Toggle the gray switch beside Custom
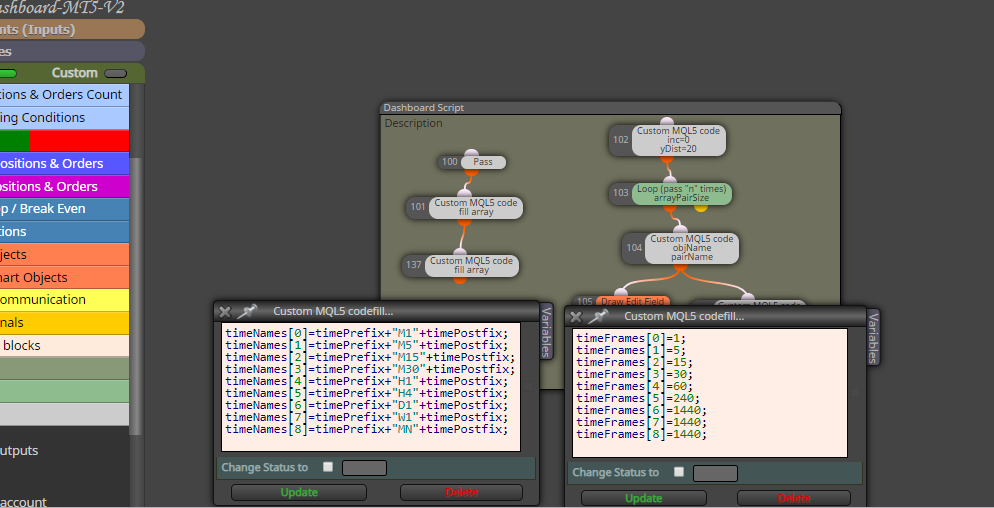994x508 pixels. [x=115, y=74]
